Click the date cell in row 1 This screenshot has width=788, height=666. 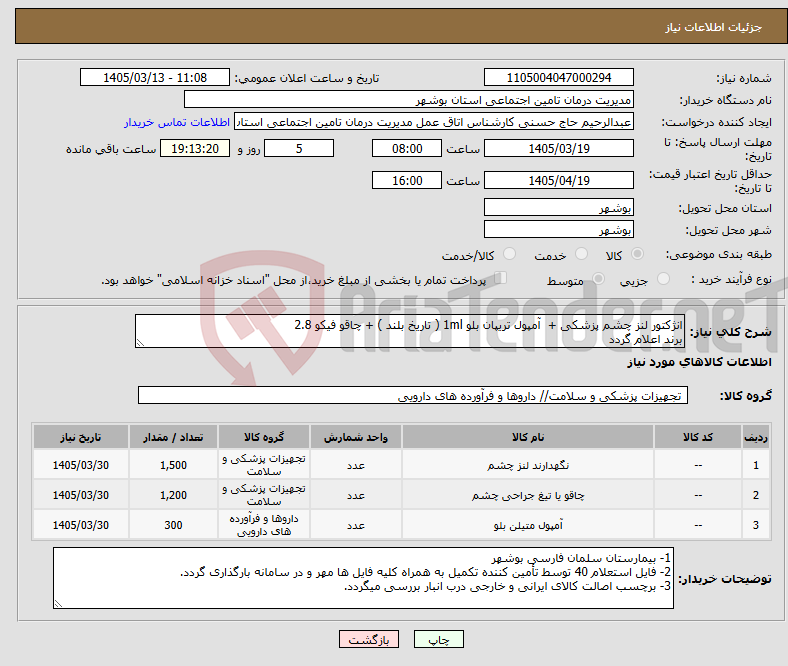click(81, 465)
